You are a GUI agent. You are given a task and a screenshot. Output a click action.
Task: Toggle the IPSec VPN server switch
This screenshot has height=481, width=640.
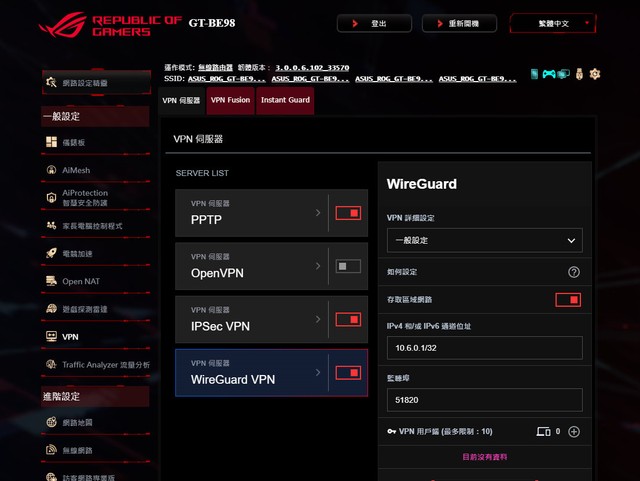[x=348, y=319]
